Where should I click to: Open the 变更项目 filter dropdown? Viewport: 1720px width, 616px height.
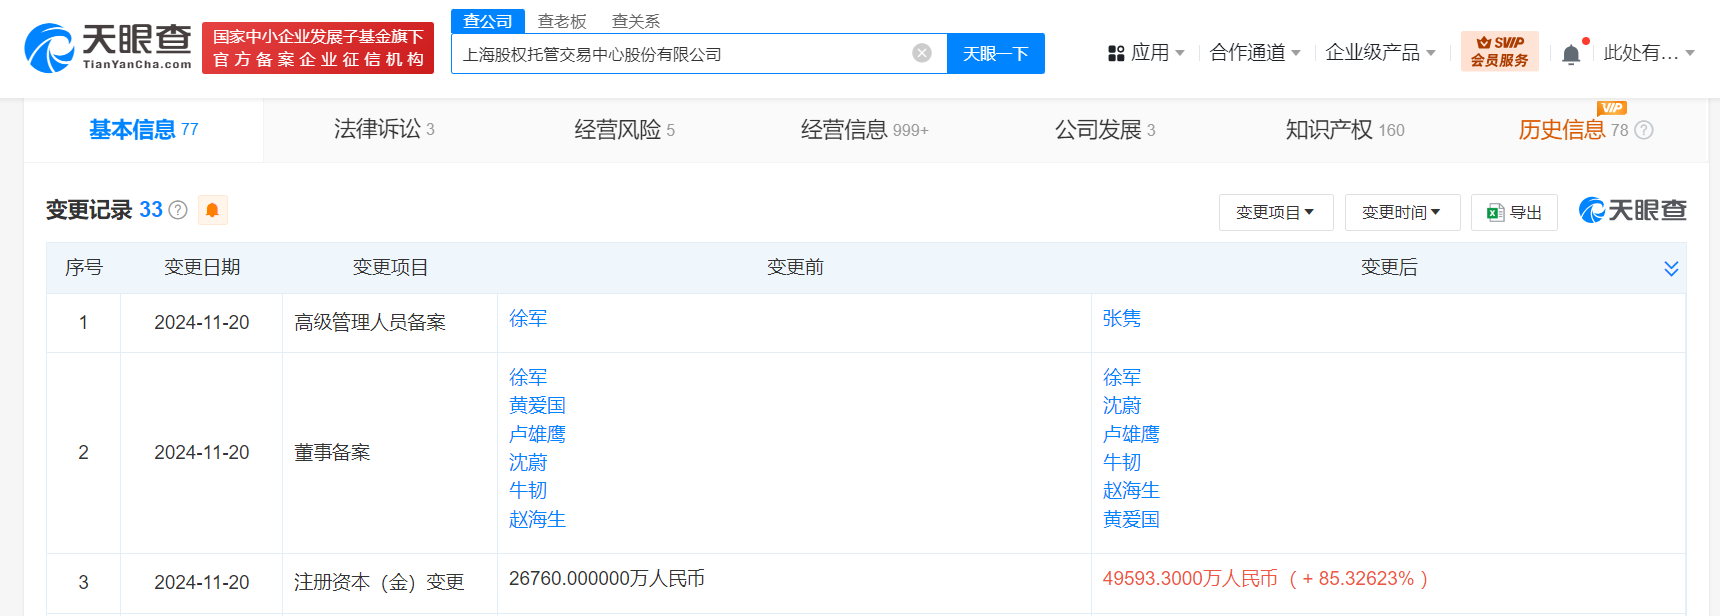pos(1276,212)
